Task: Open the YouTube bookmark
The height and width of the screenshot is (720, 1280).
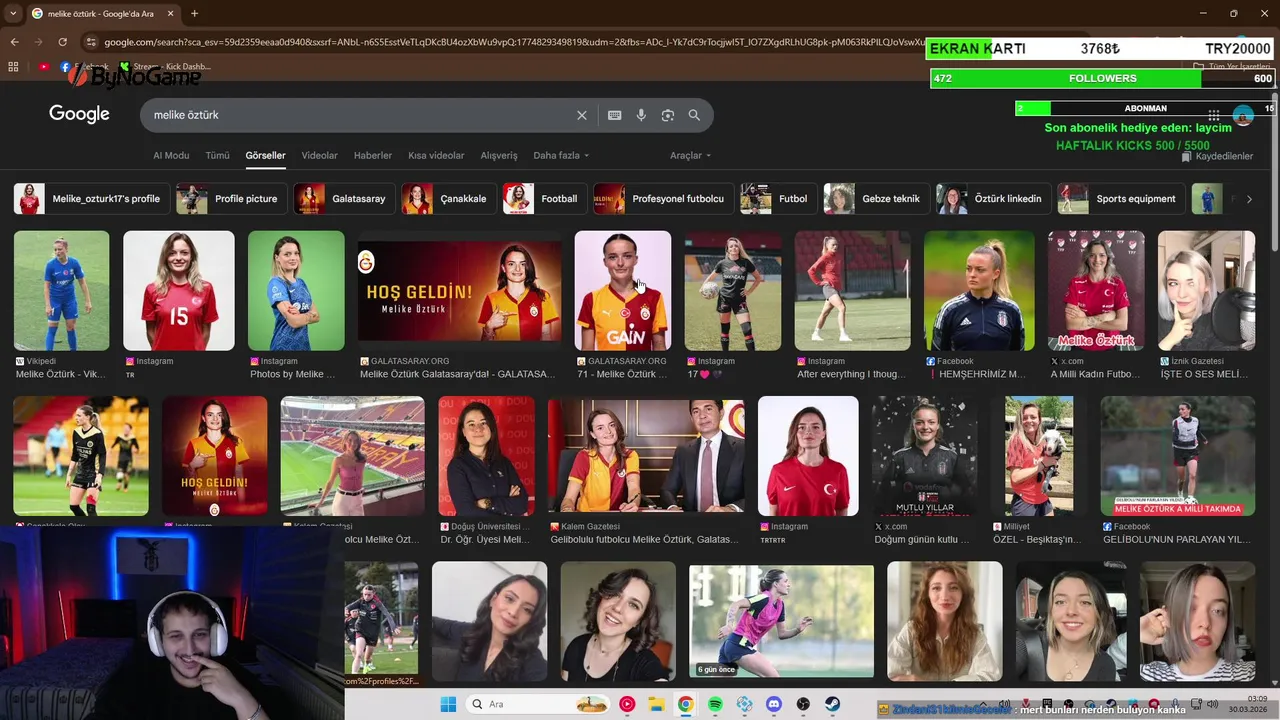Action: click(x=44, y=67)
